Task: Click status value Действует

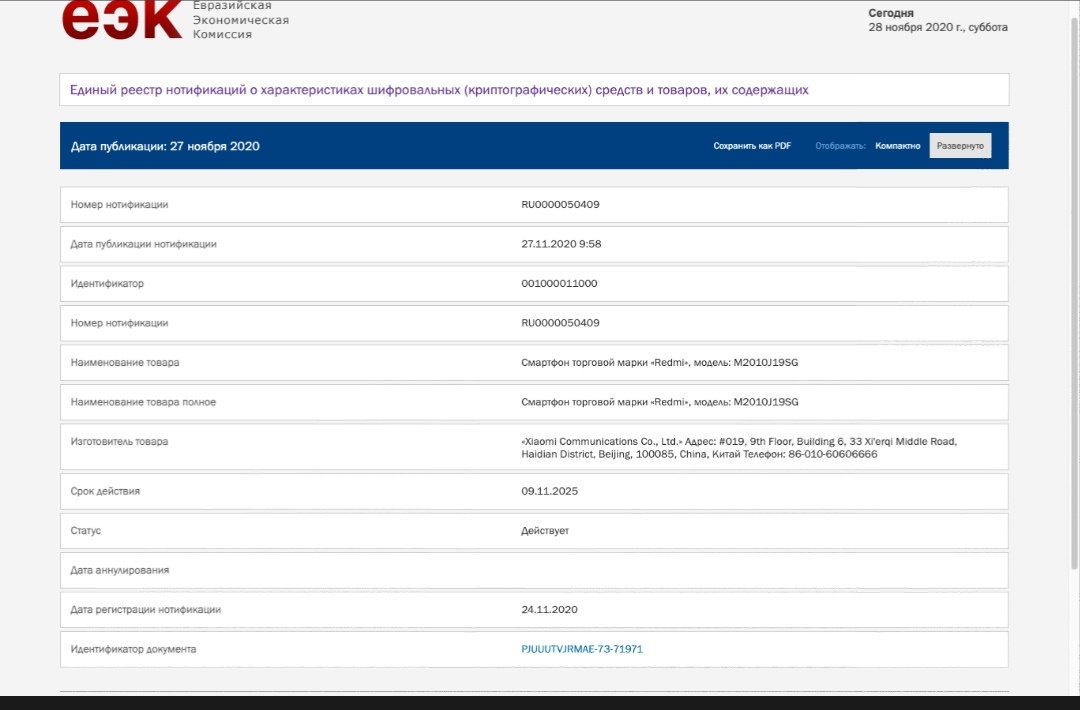Action: pyautogui.click(x=545, y=531)
